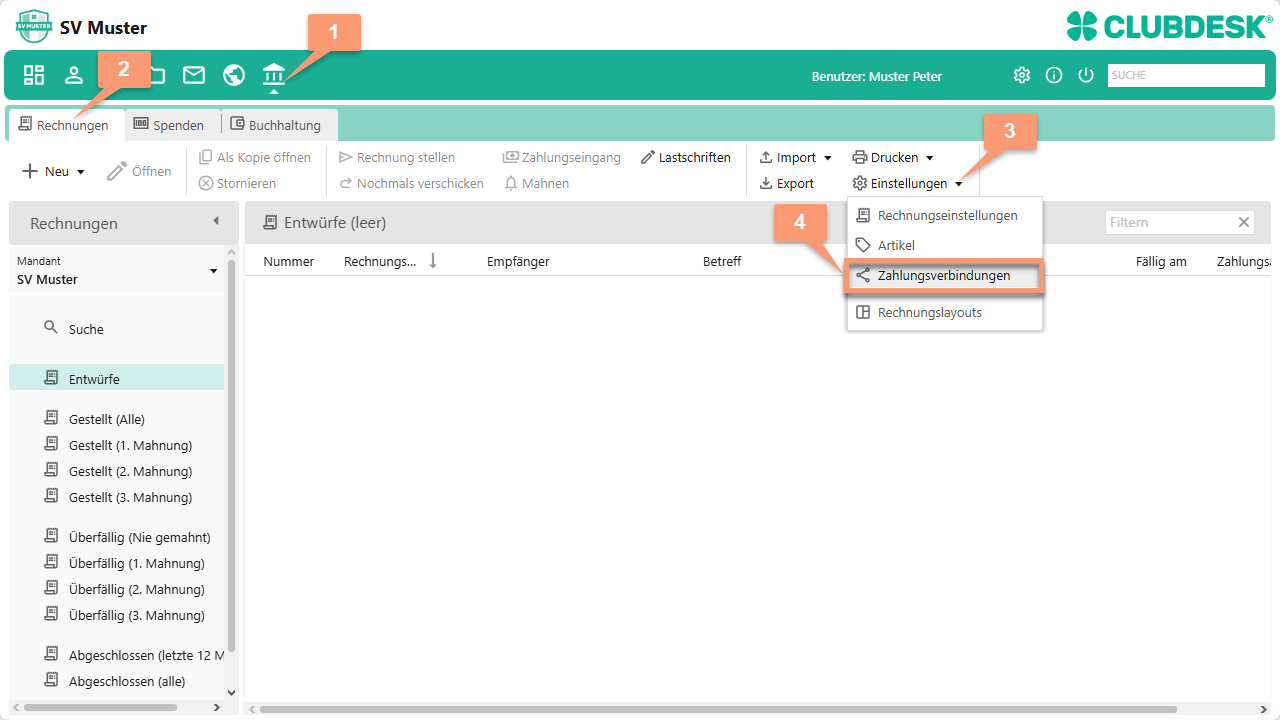Expand the Neu dropdown arrow
This screenshot has height=720, width=1280.
point(81,172)
